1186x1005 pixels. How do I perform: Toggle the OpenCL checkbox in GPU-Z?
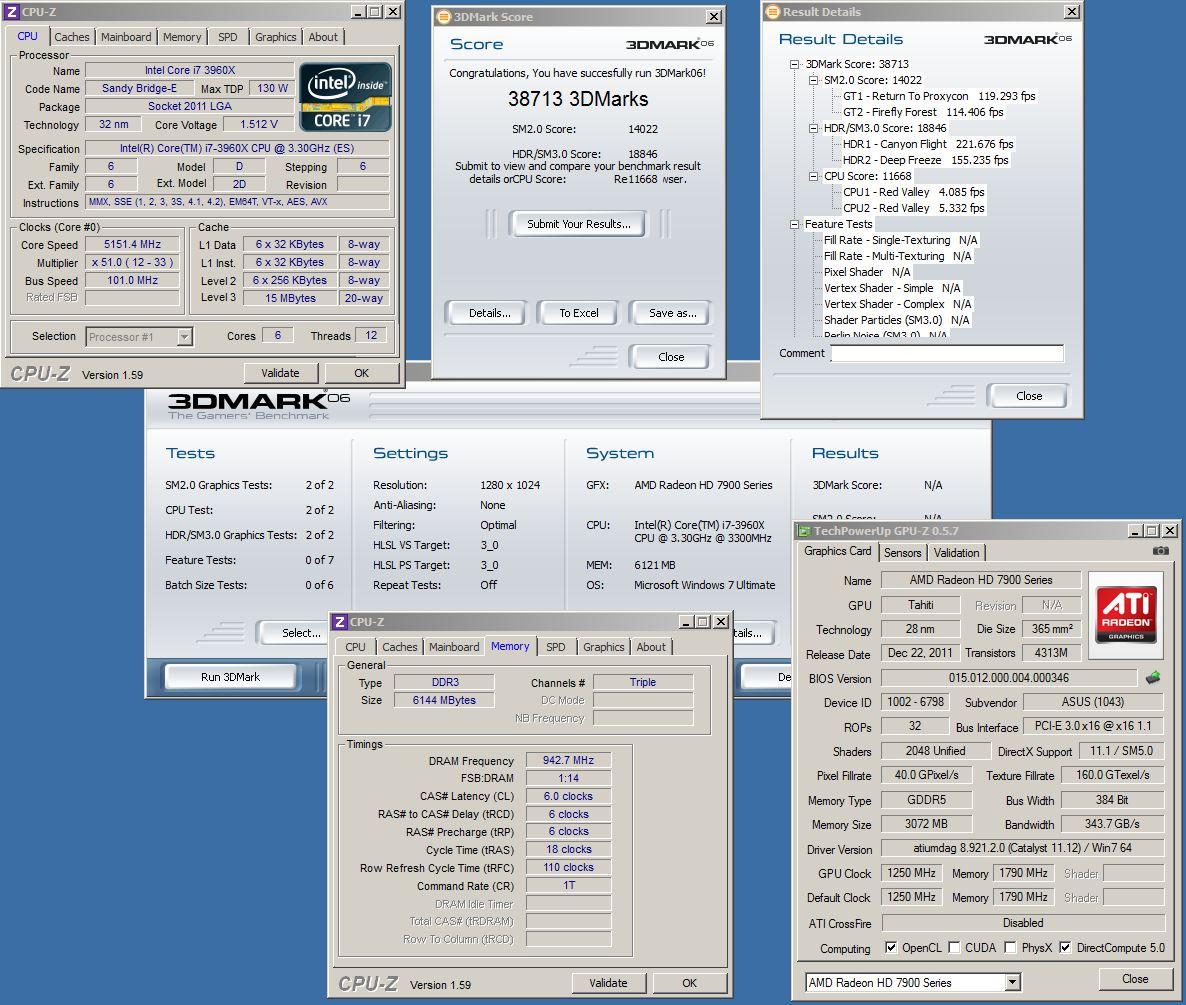[890, 948]
